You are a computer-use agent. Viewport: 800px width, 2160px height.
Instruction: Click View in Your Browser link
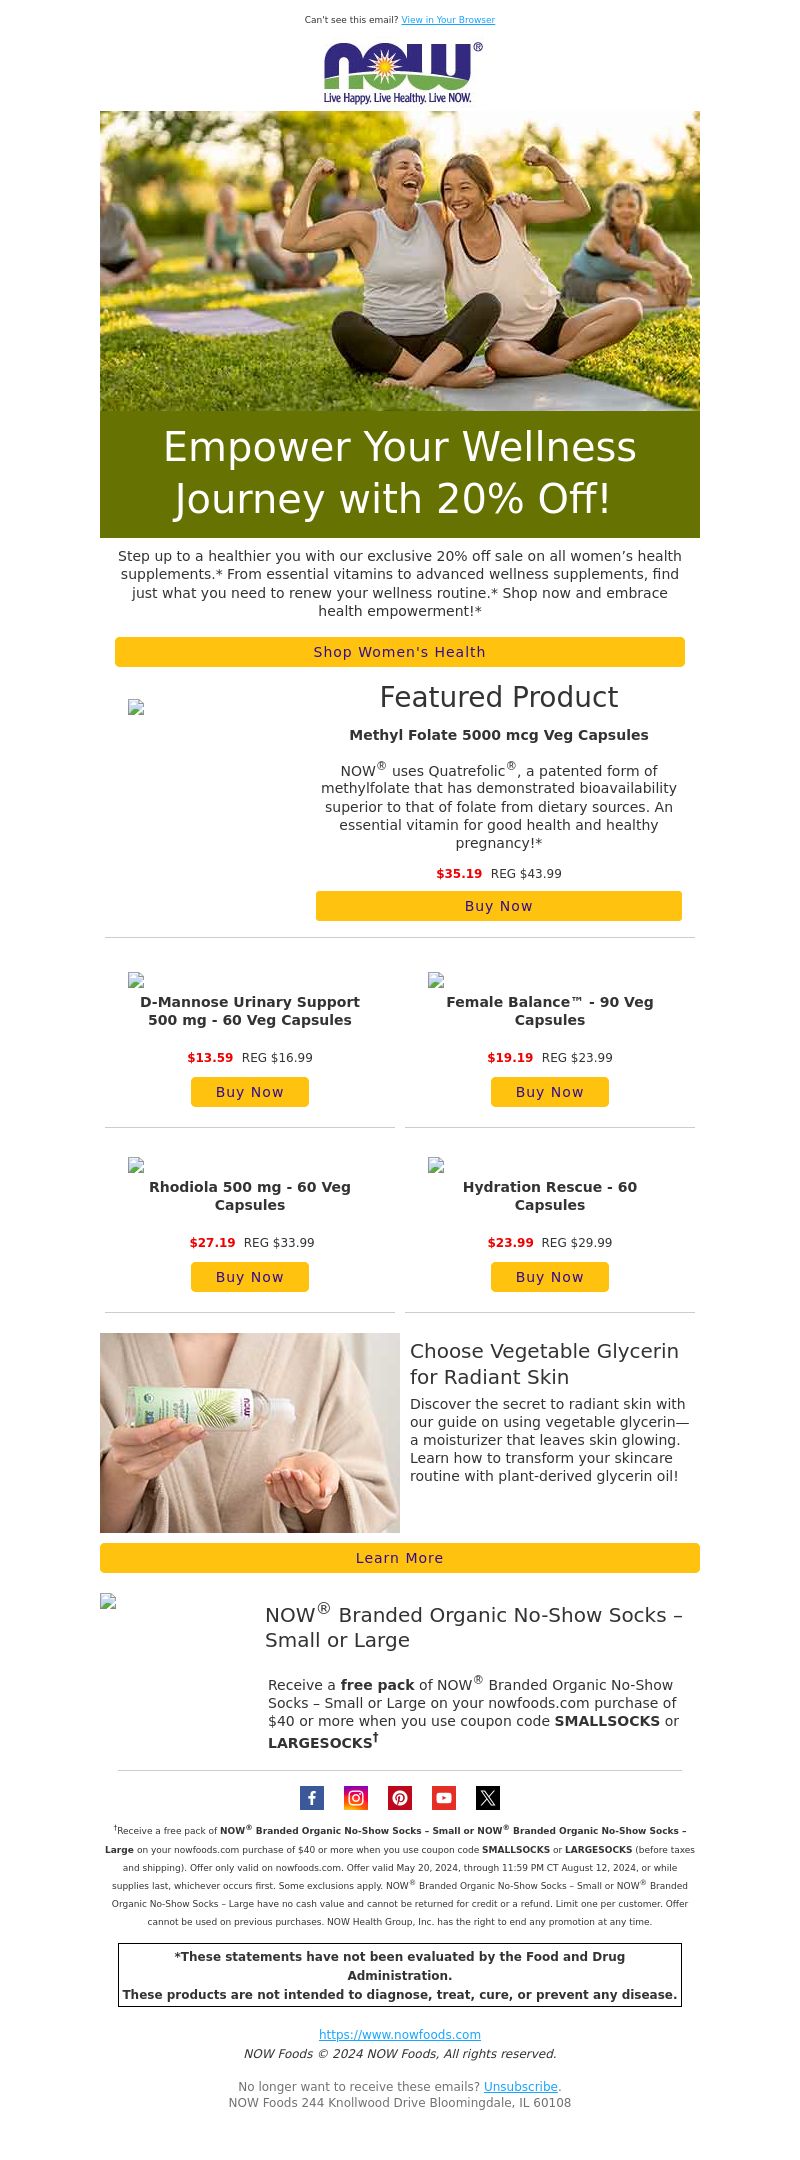coord(448,20)
